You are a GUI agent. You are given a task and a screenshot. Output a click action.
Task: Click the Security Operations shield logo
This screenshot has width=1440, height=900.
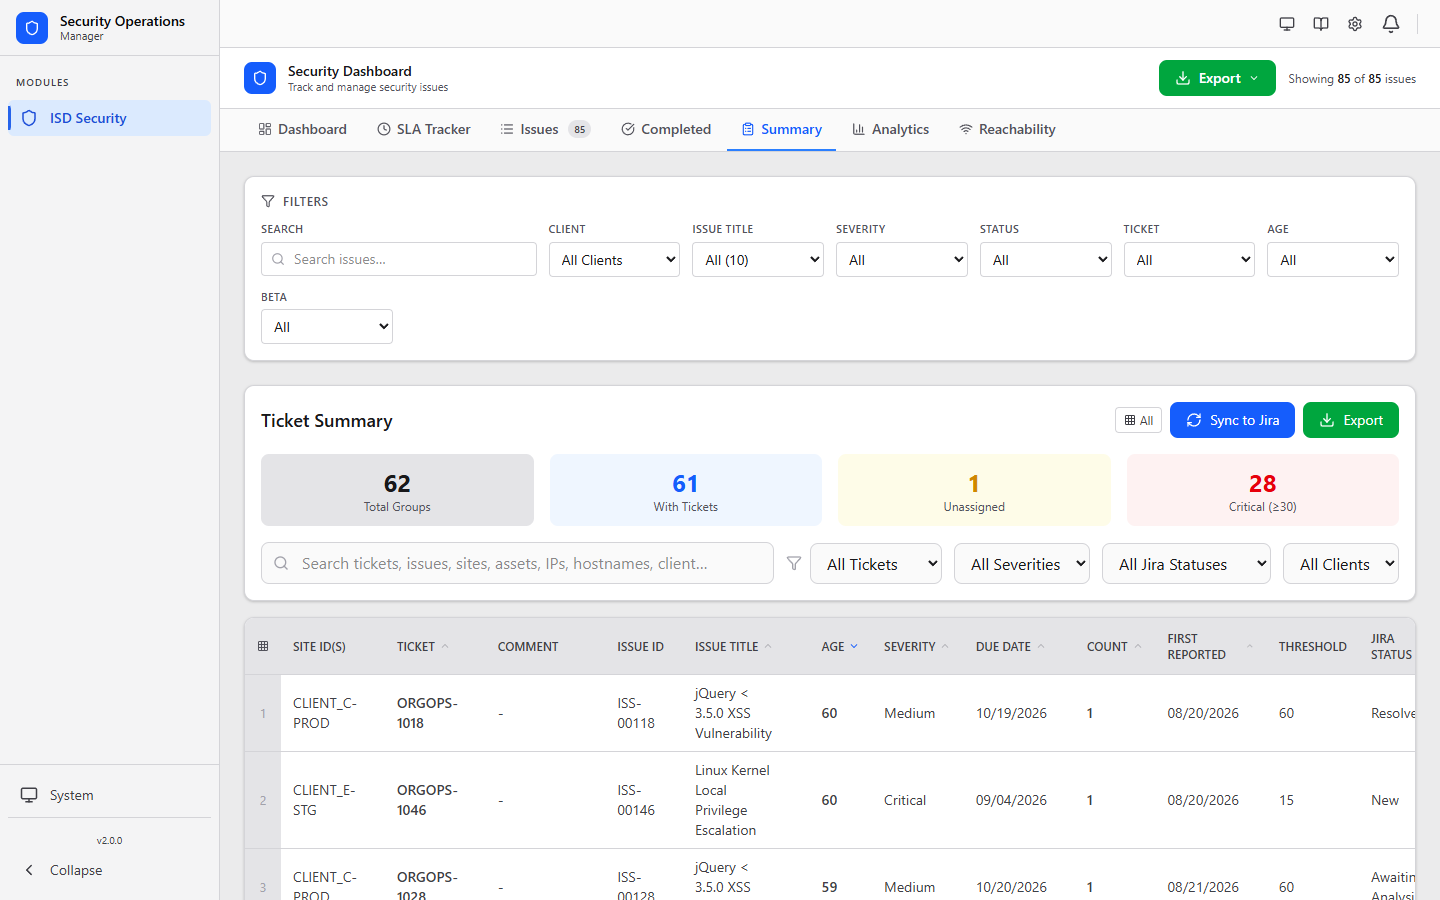click(x=32, y=28)
